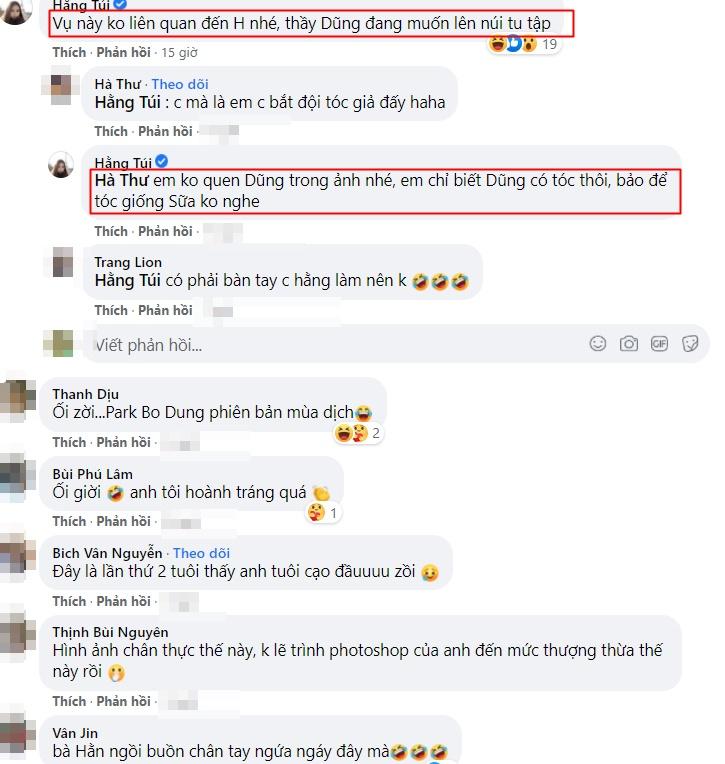This screenshot has height=764, width=725.
Task: Like Trang Lion's comment with Thích
Action: tap(111, 310)
